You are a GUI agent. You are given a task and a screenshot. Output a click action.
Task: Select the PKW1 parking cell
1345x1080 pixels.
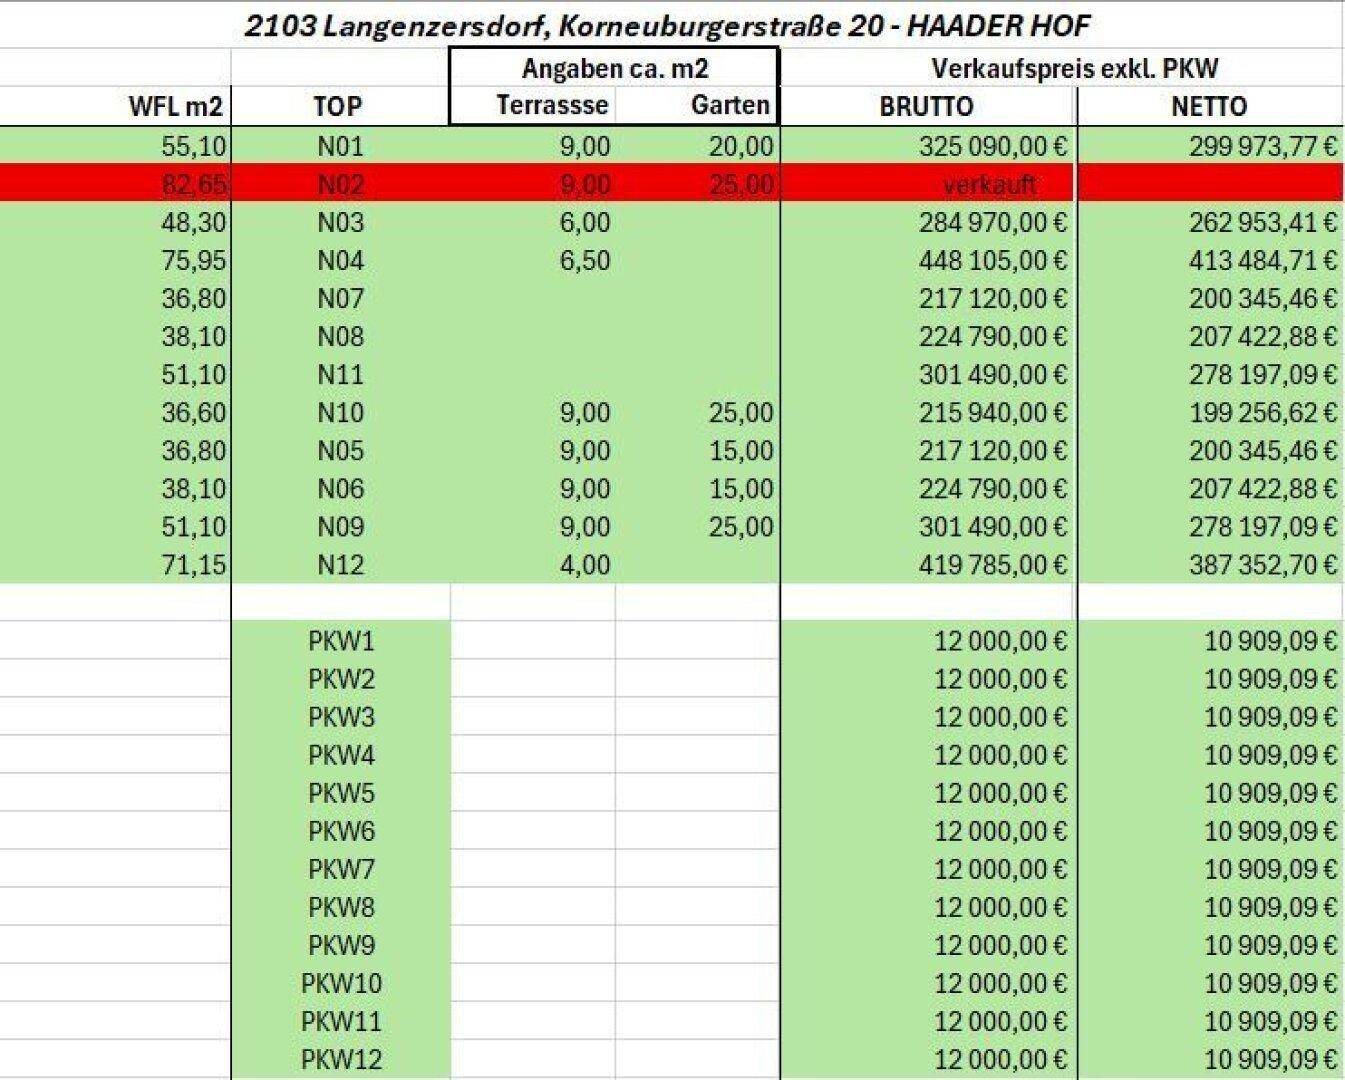(340, 640)
